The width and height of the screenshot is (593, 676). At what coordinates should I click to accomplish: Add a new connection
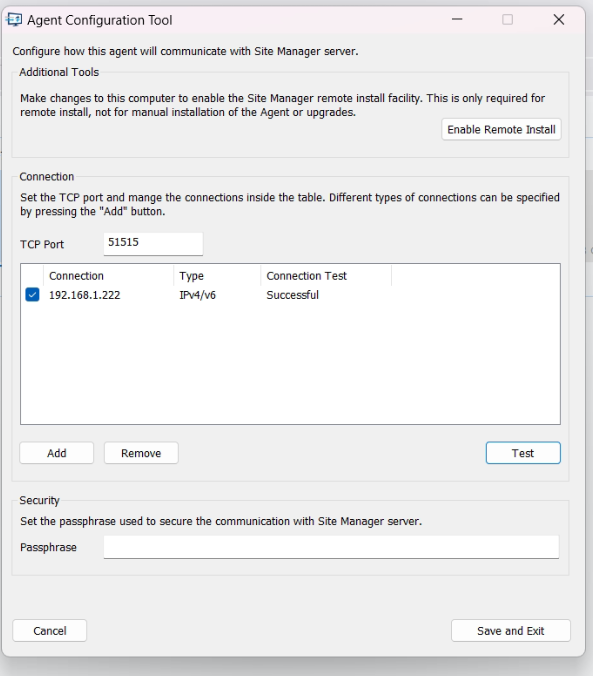point(56,453)
